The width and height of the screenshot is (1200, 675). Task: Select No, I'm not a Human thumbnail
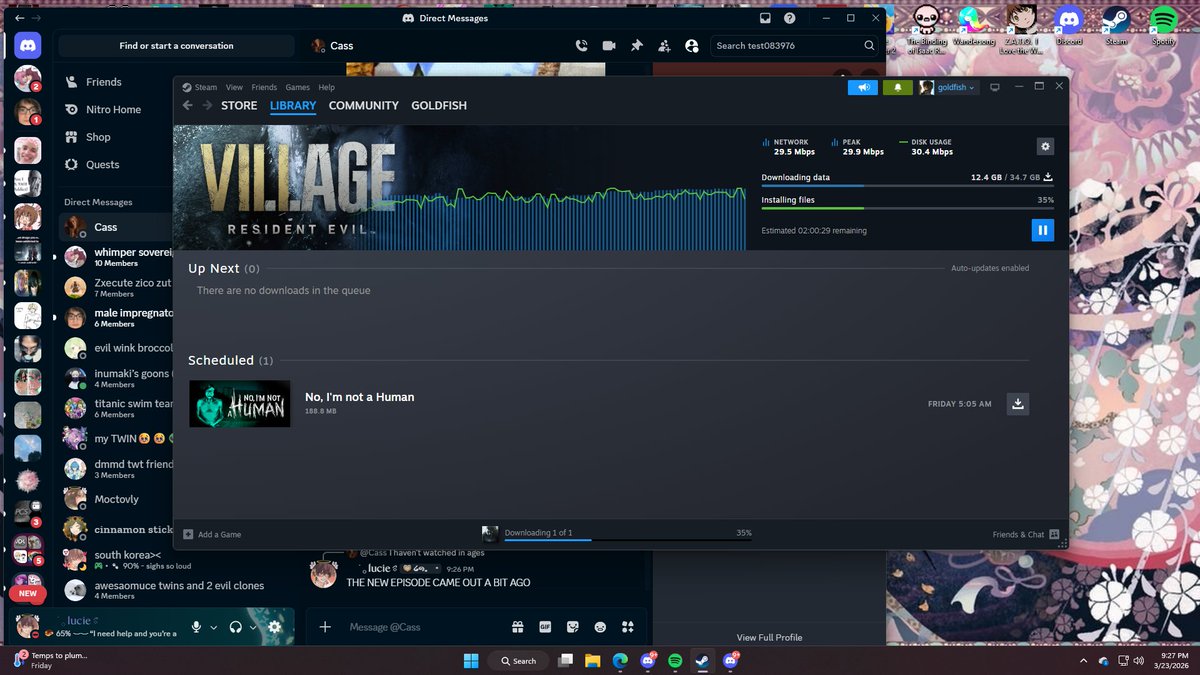(240, 404)
